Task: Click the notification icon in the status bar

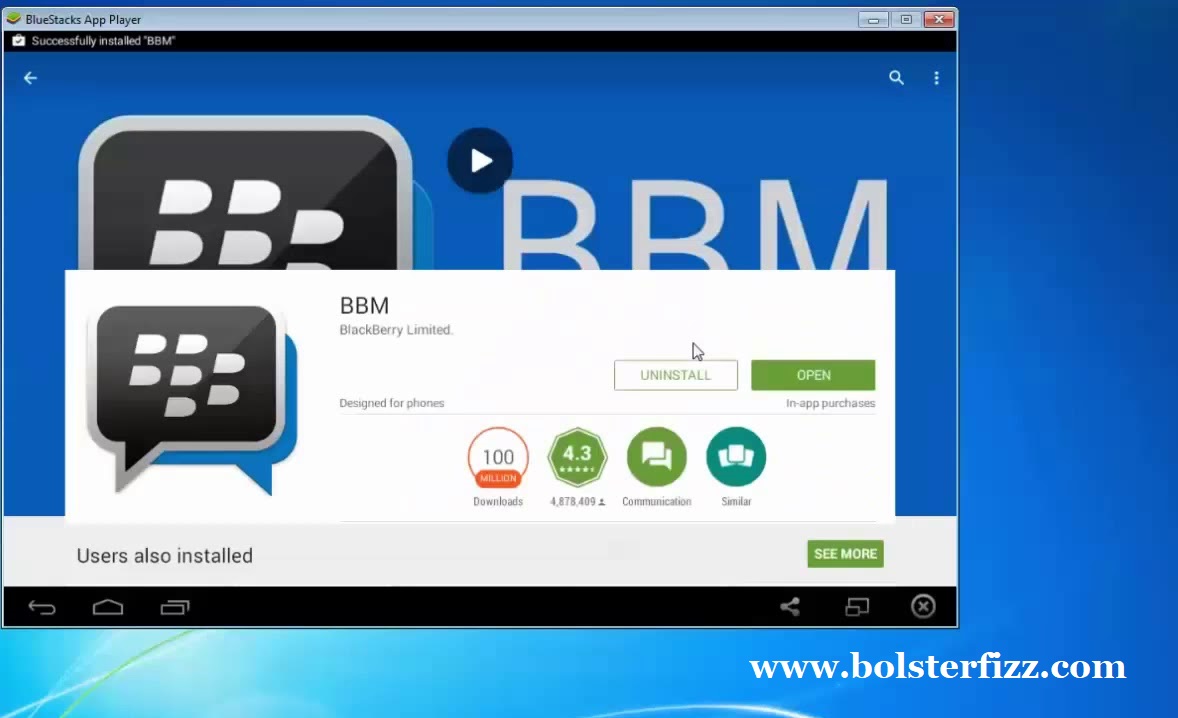Action: point(19,41)
